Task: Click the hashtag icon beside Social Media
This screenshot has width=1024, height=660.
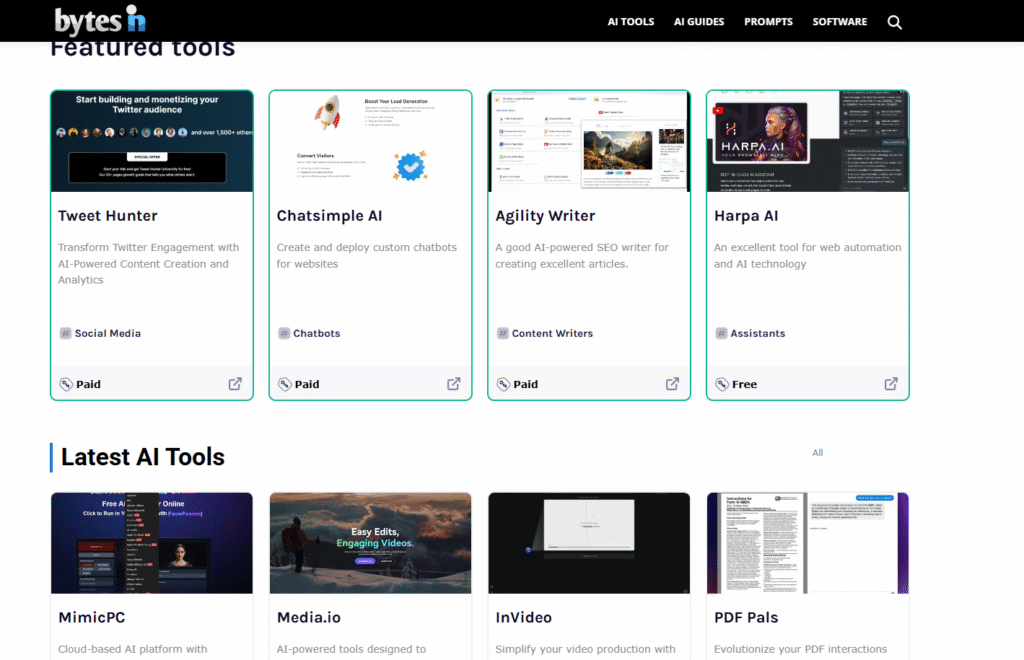Action: click(x=65, y=333)
